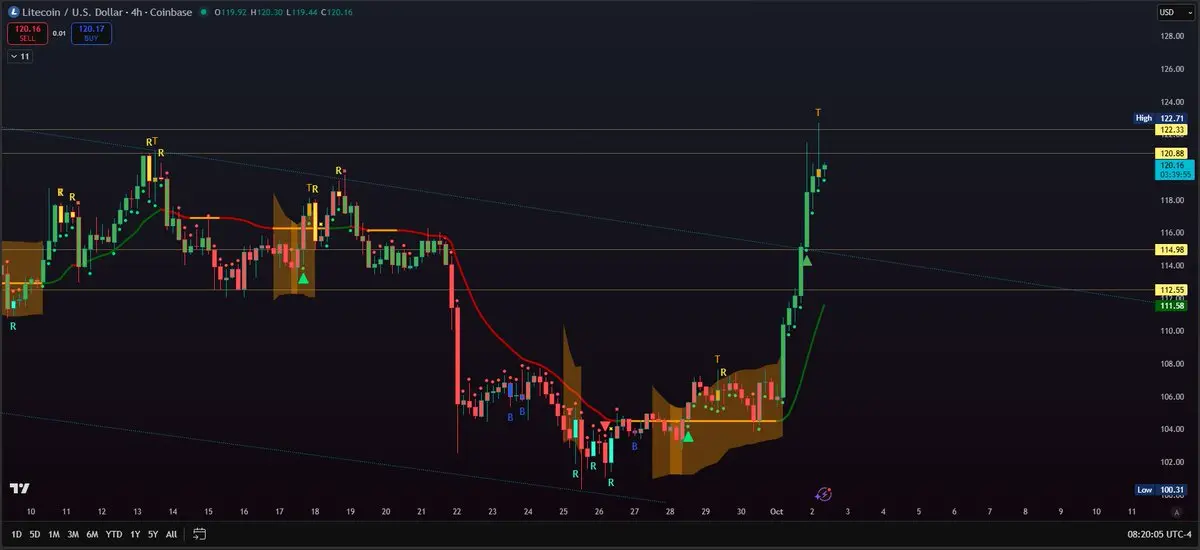Click the High 122.71 label
Viewport: 1200px width, 550px height.
(1159, 118)
